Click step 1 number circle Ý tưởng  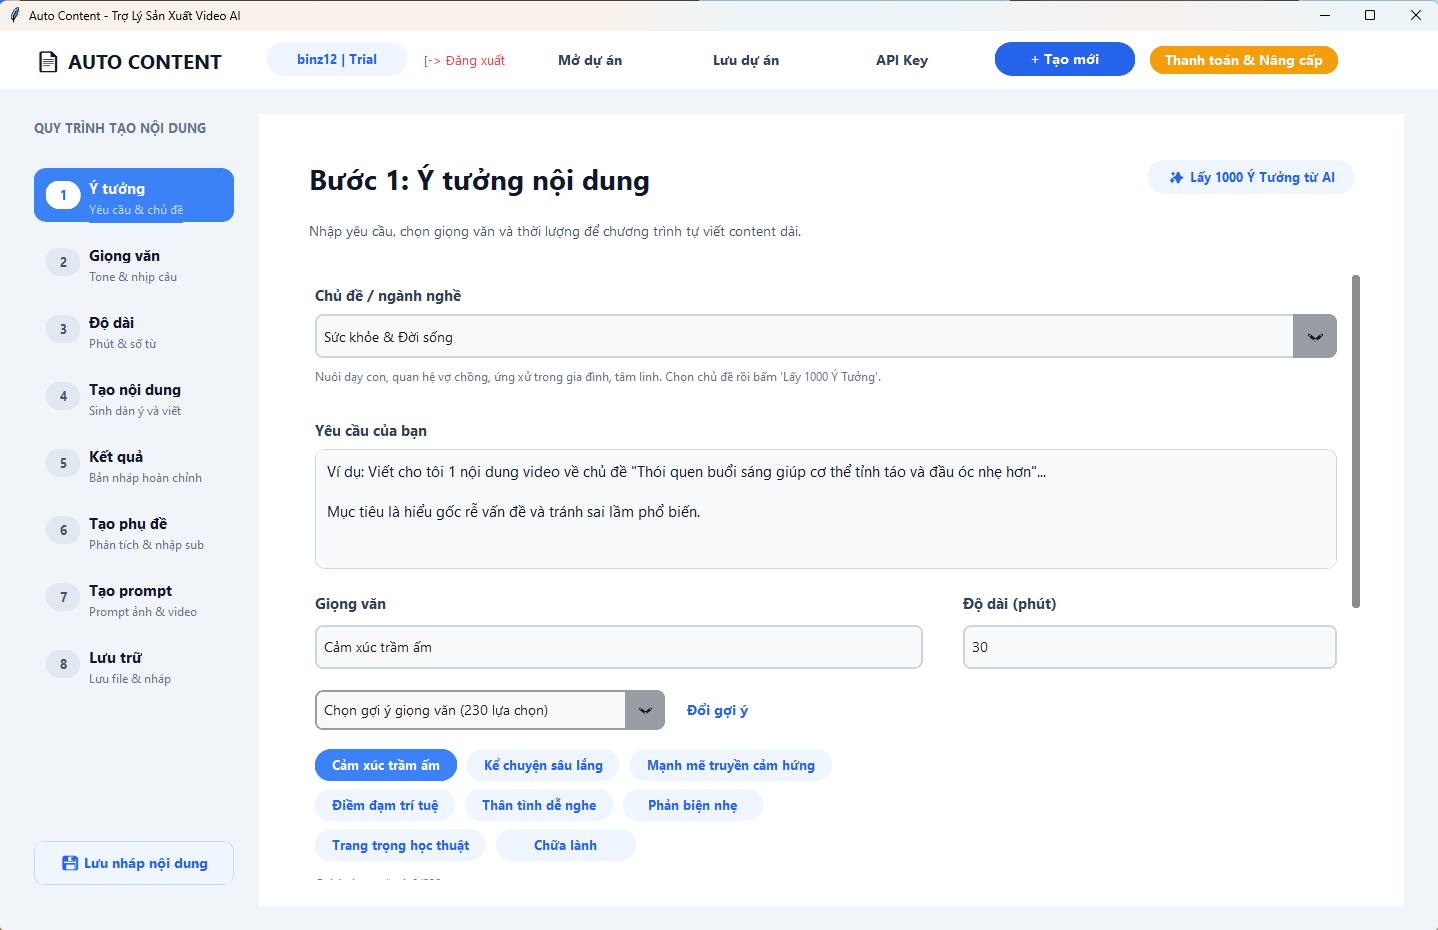tap(63, 195)
